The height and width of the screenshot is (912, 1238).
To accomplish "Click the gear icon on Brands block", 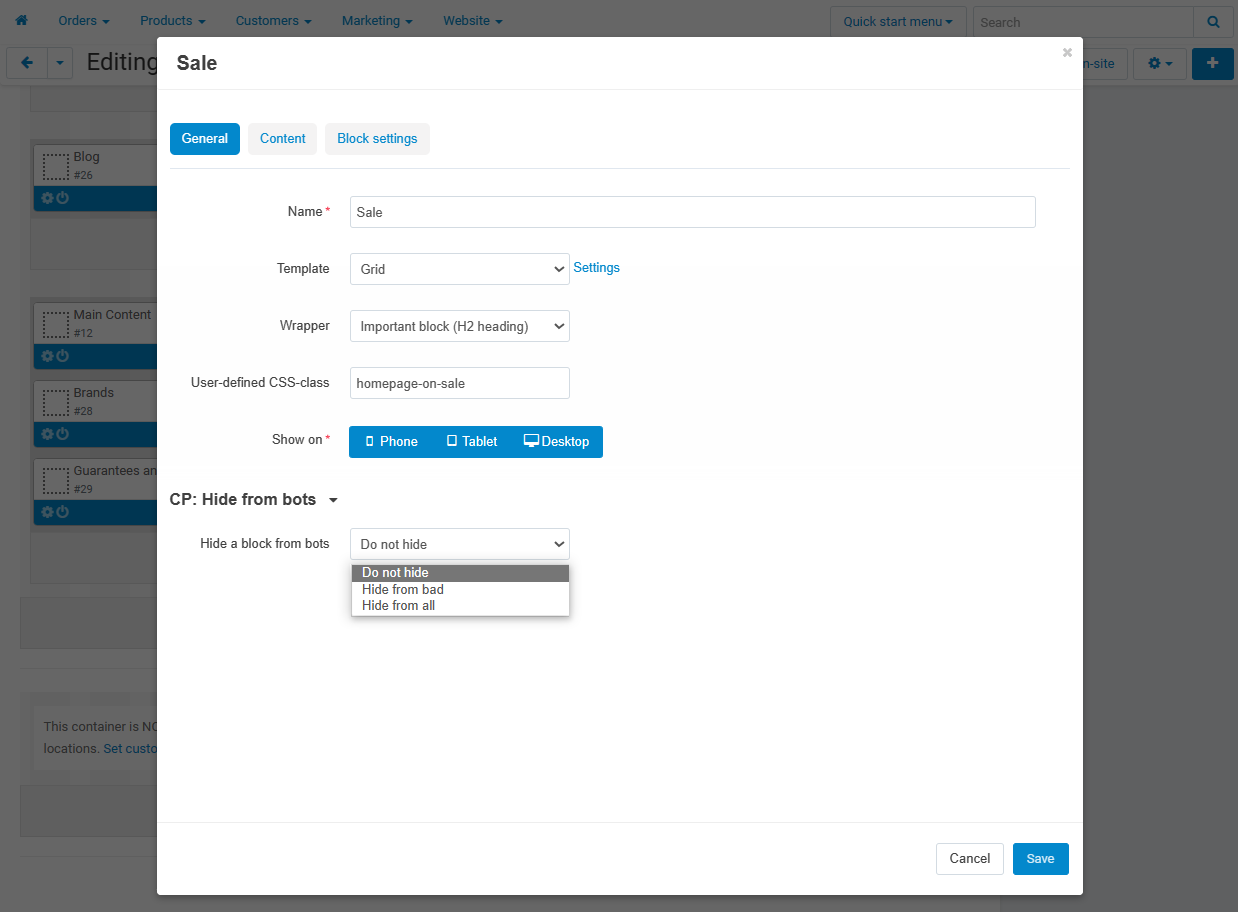I will (47, 434).
